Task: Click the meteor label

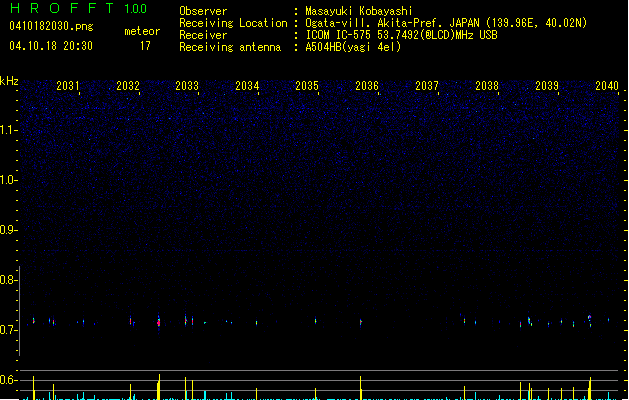Action: point(142,31)
